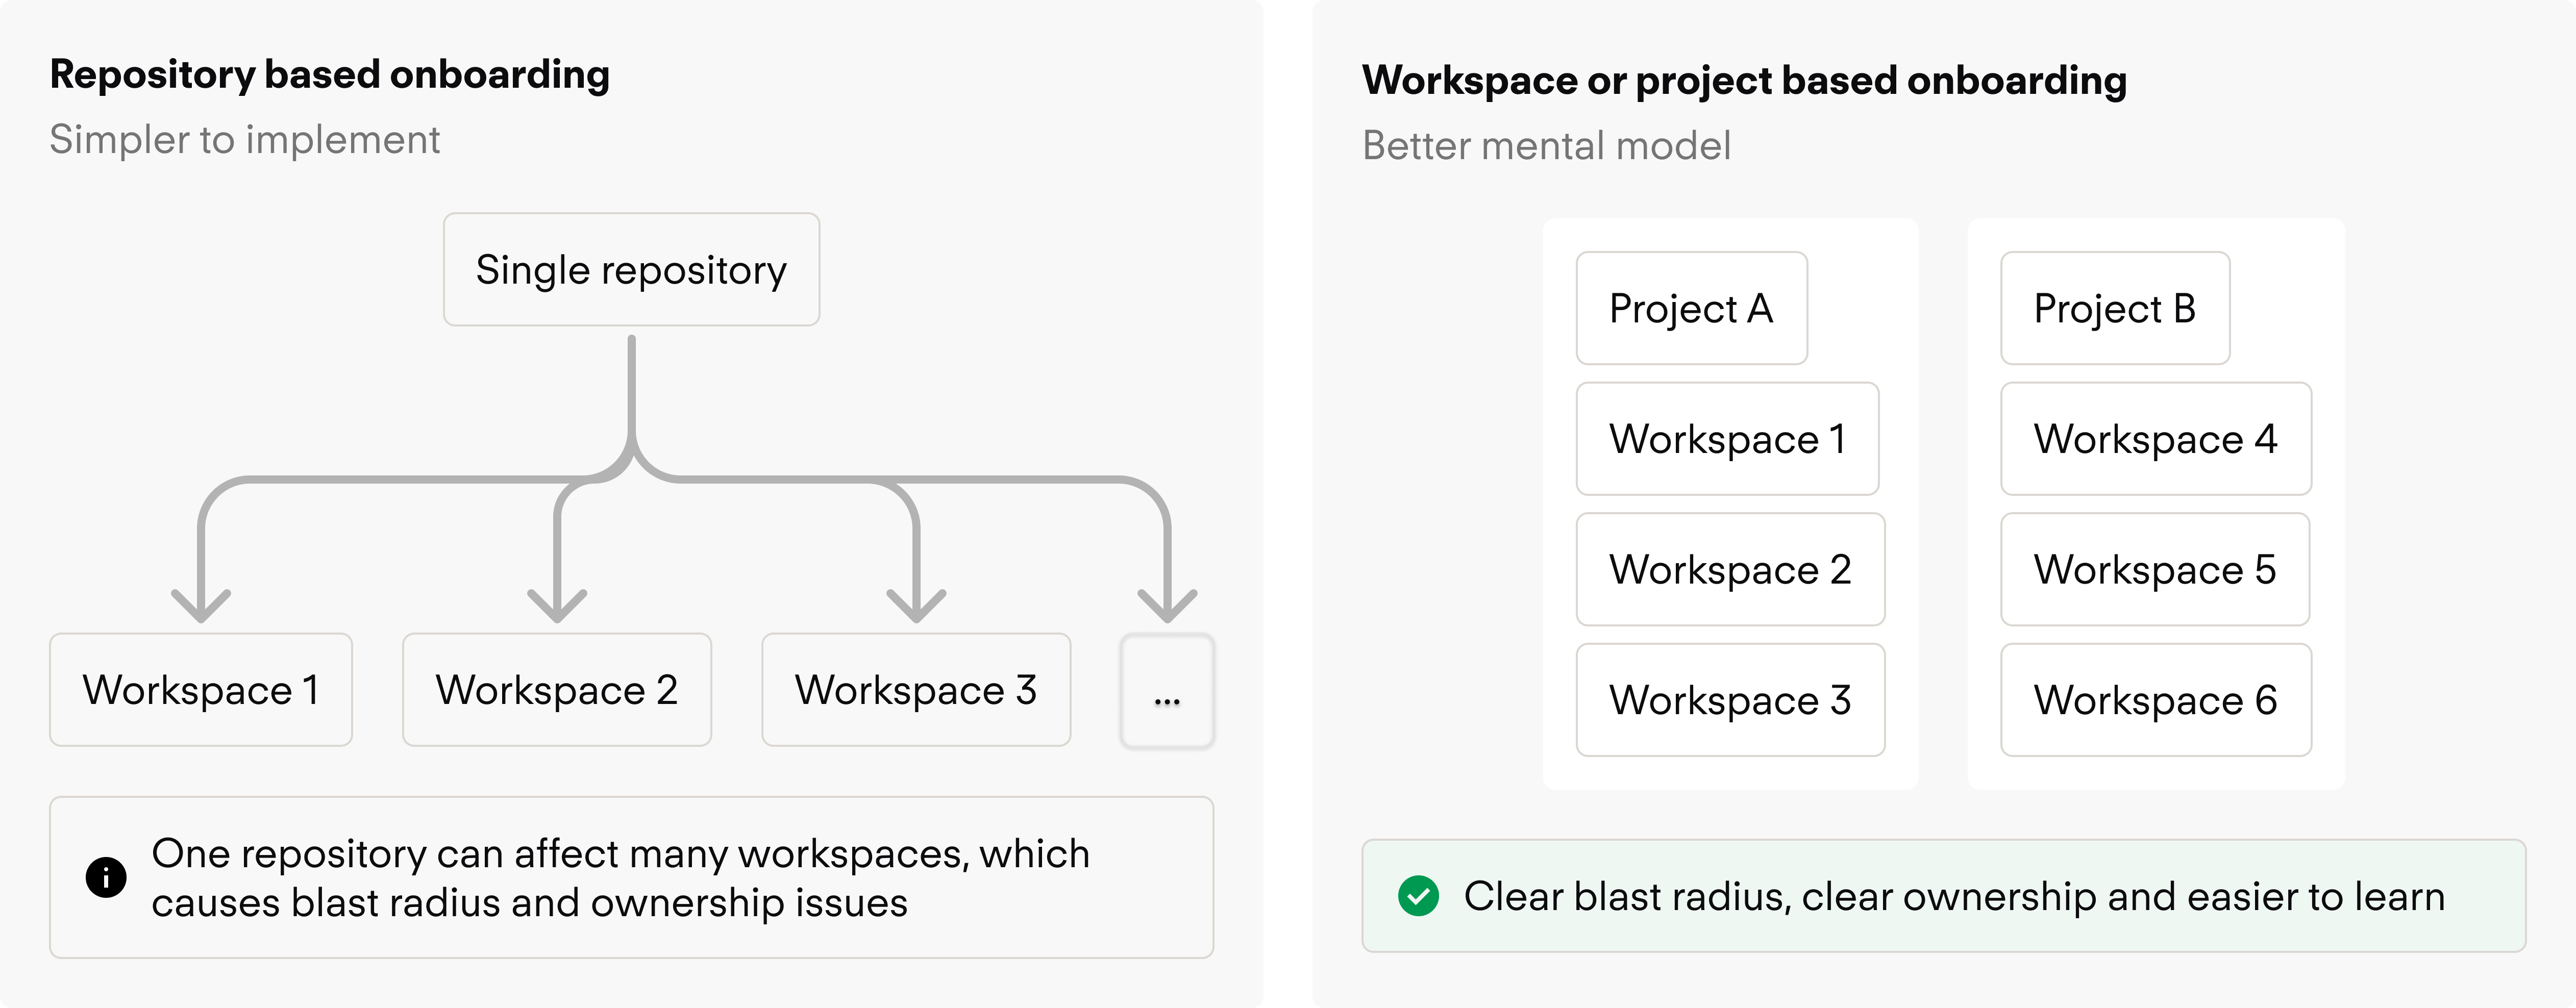This screenshot has width=2576, height=1008.
Task: Select the Single repository box
Action: pos(631,270)
